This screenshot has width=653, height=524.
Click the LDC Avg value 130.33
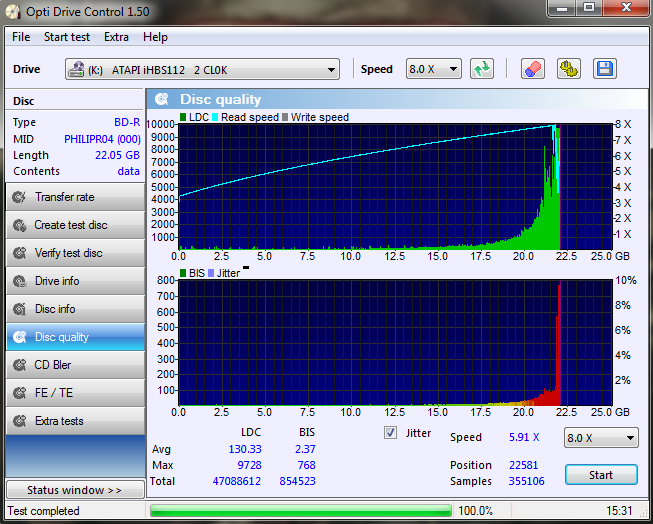click(x=245, y=449)
